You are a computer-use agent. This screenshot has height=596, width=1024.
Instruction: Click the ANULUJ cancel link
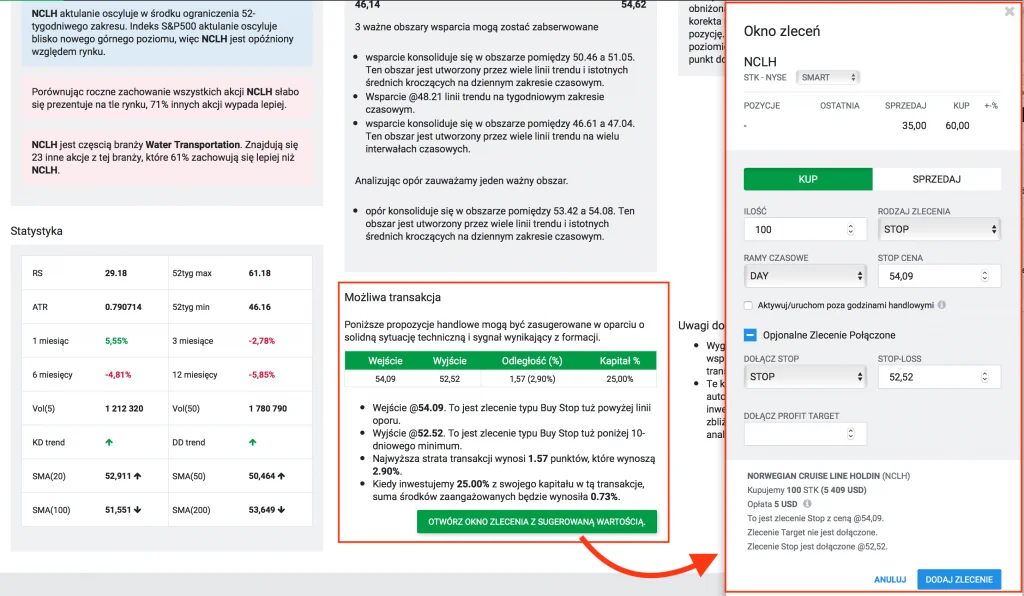(x=889, y=580)
